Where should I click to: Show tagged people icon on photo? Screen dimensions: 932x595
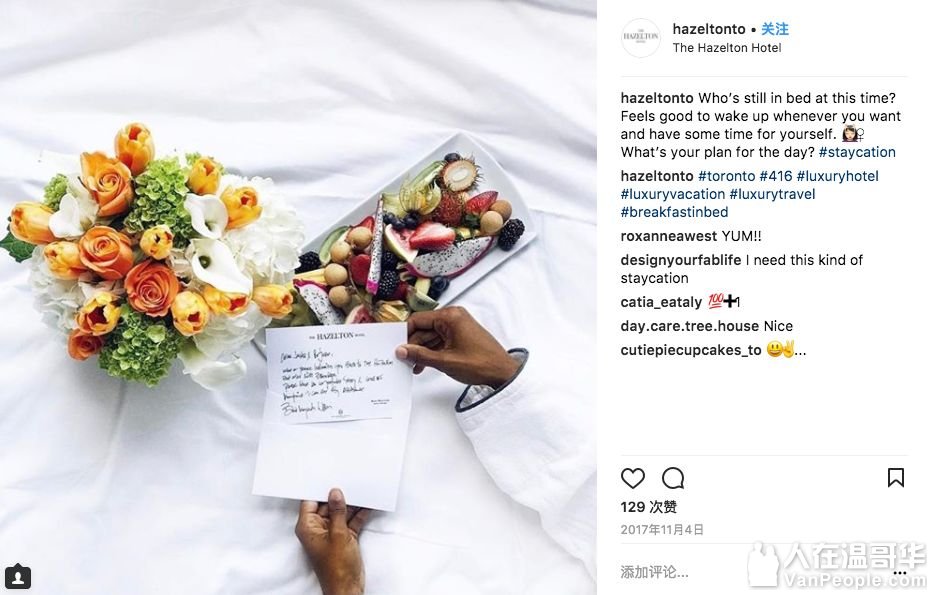click(18, 577)
